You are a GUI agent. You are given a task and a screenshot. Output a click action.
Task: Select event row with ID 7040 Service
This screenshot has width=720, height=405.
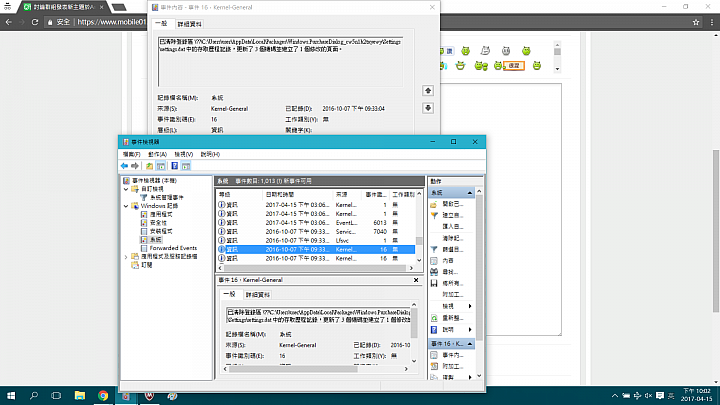316,231
